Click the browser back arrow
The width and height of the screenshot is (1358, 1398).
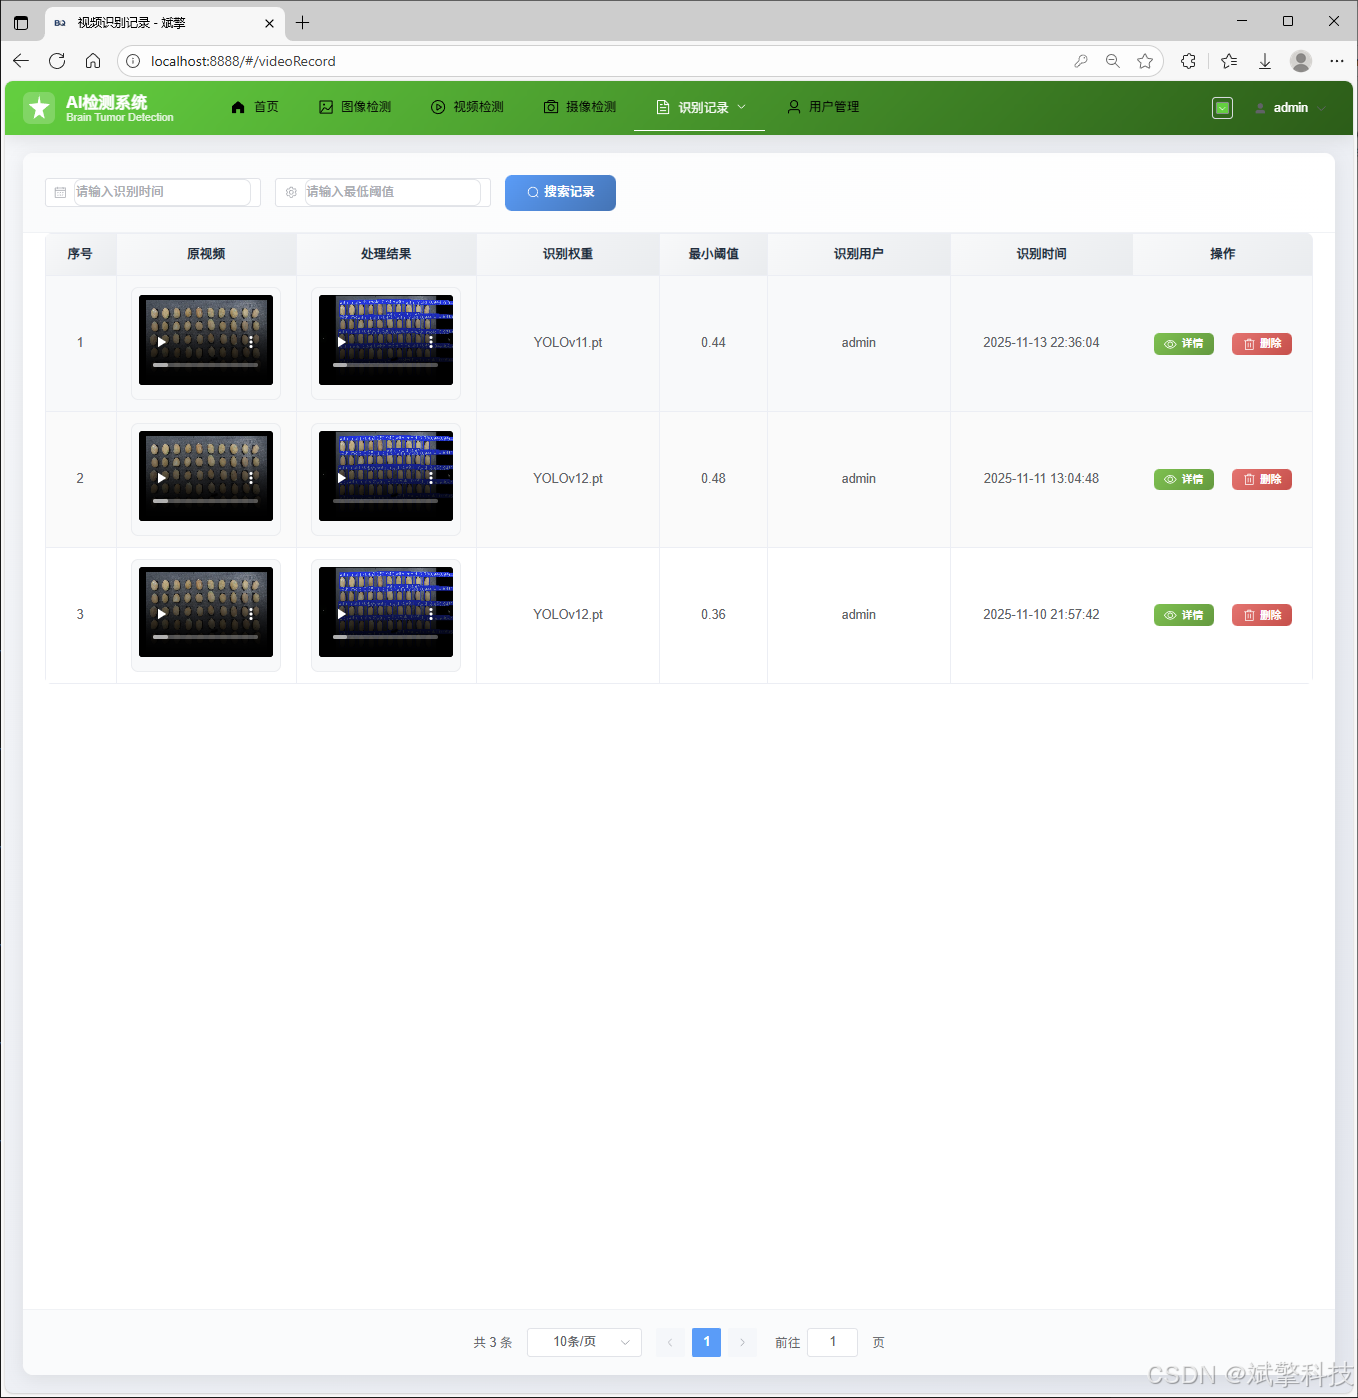tap(21, 61)
